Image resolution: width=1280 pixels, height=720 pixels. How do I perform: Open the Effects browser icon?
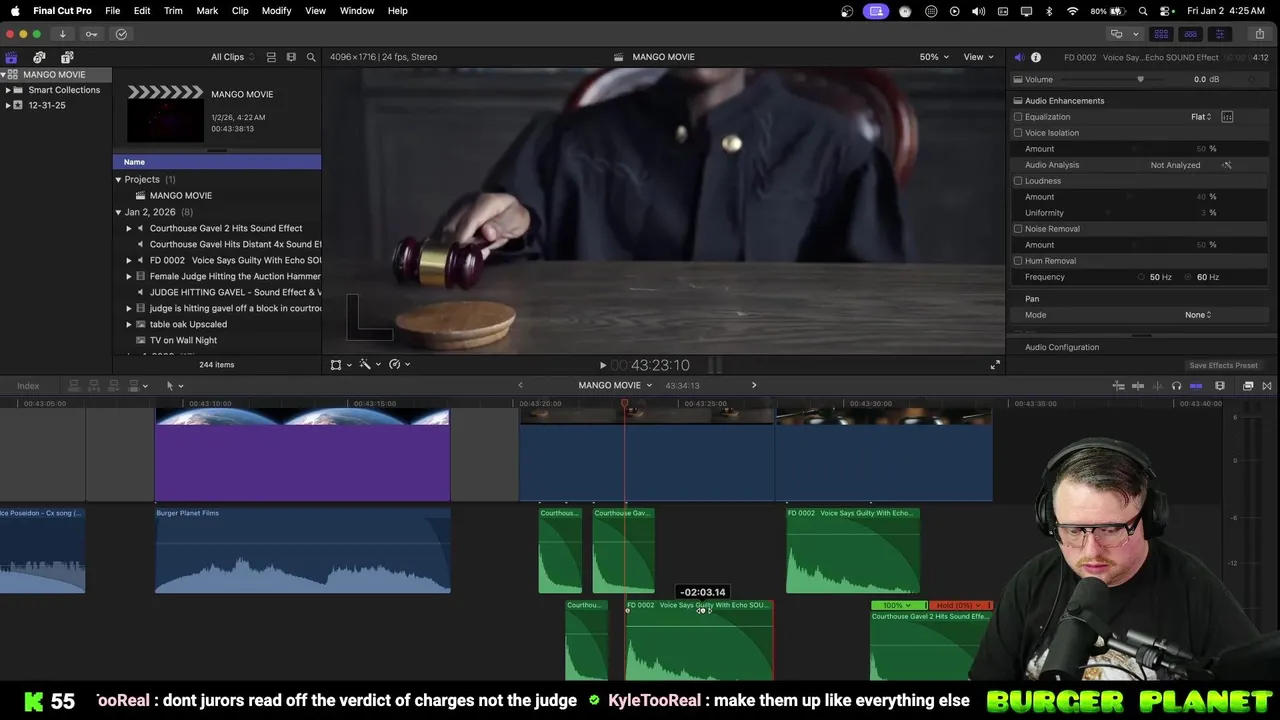[1248, 386]
